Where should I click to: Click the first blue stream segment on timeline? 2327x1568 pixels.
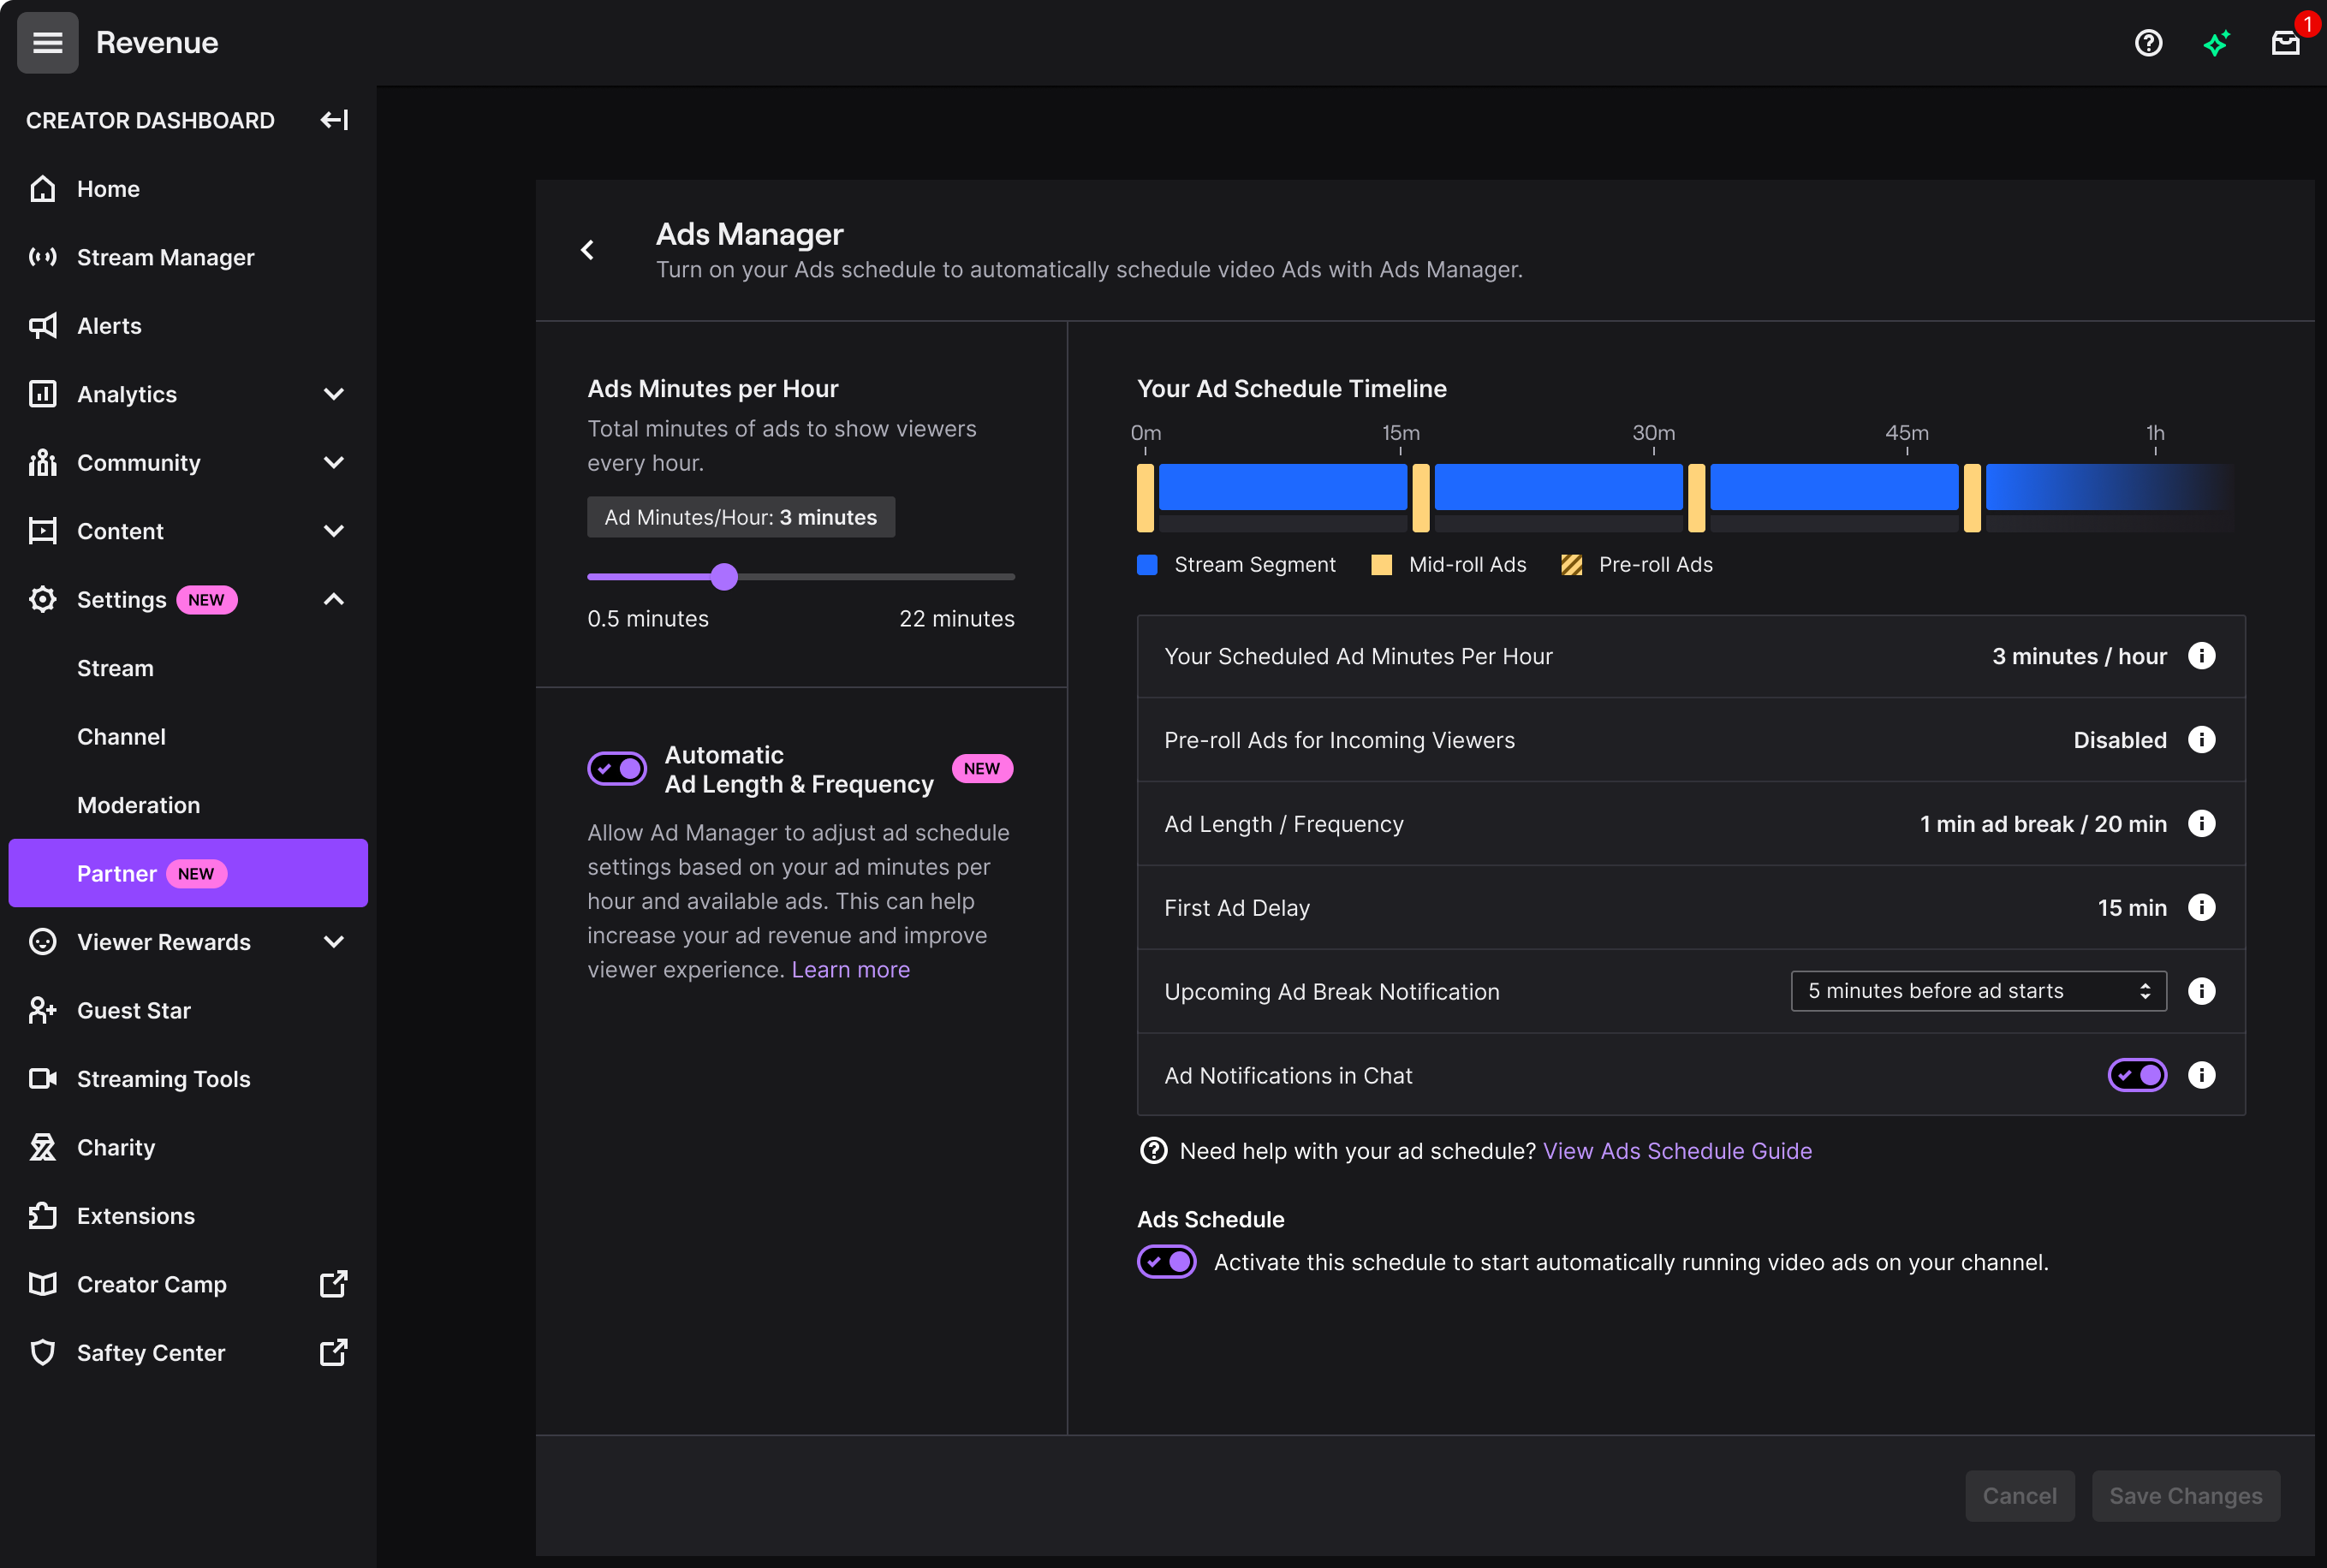[1282, 487]
